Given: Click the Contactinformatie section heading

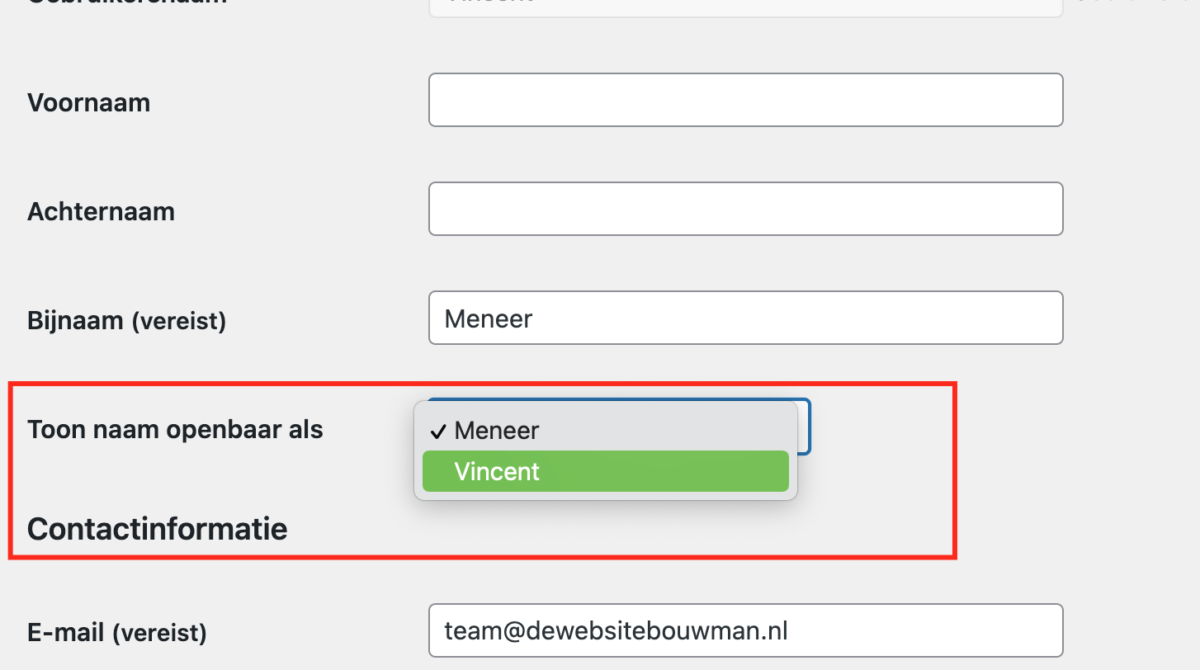Looking at the screenshot, I should (157, 529).
